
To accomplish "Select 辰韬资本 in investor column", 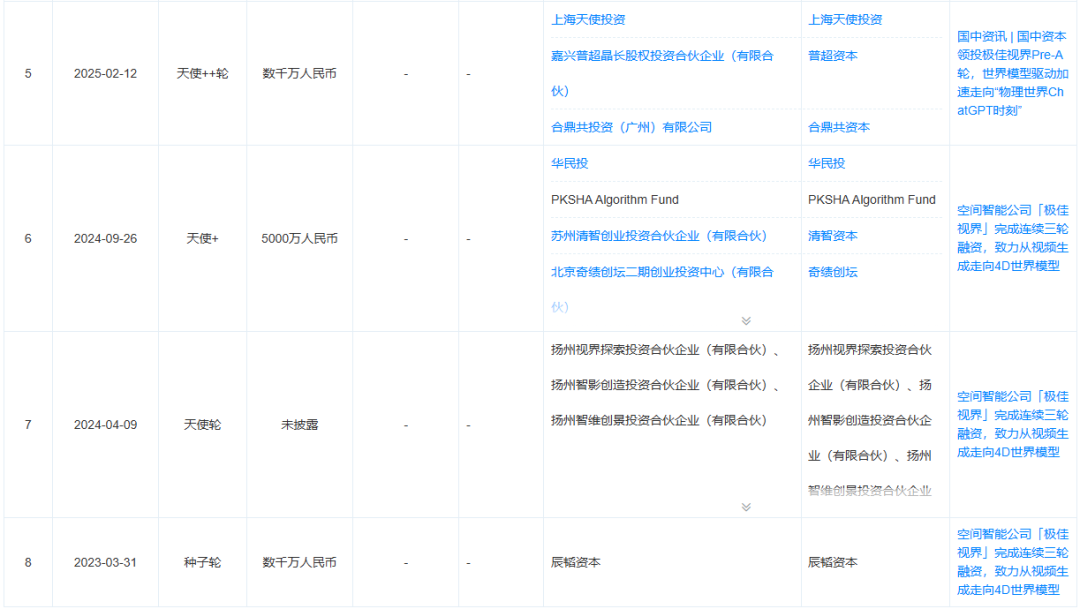I will 576,563.
